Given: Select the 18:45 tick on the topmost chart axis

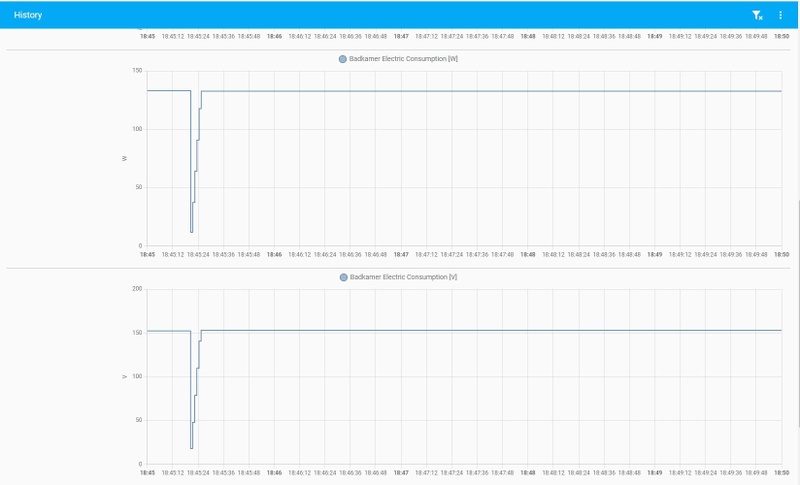Looking at the screenshot, I should [147, 37].
